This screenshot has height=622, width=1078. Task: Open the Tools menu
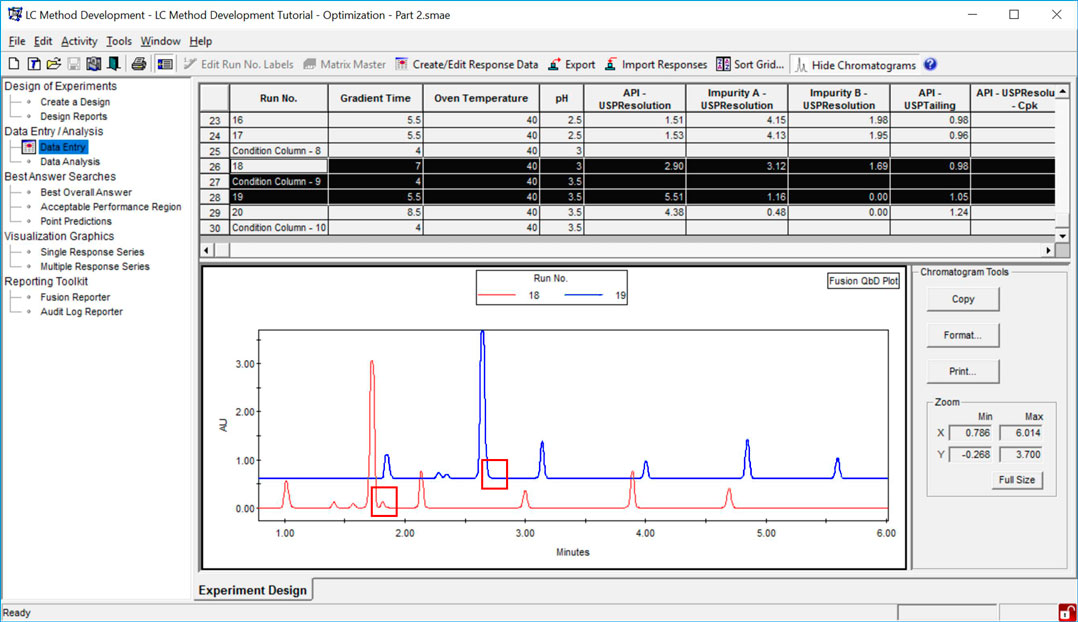click(119, 41)
